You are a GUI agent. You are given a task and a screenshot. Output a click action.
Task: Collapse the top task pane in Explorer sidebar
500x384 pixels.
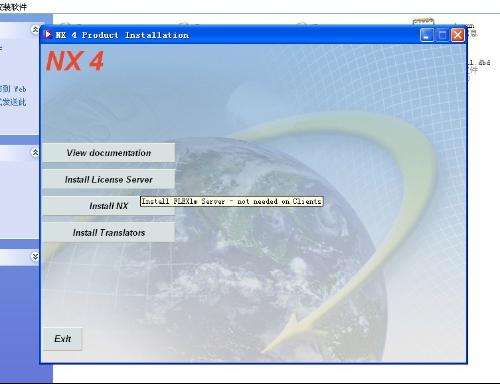[35, 30]
